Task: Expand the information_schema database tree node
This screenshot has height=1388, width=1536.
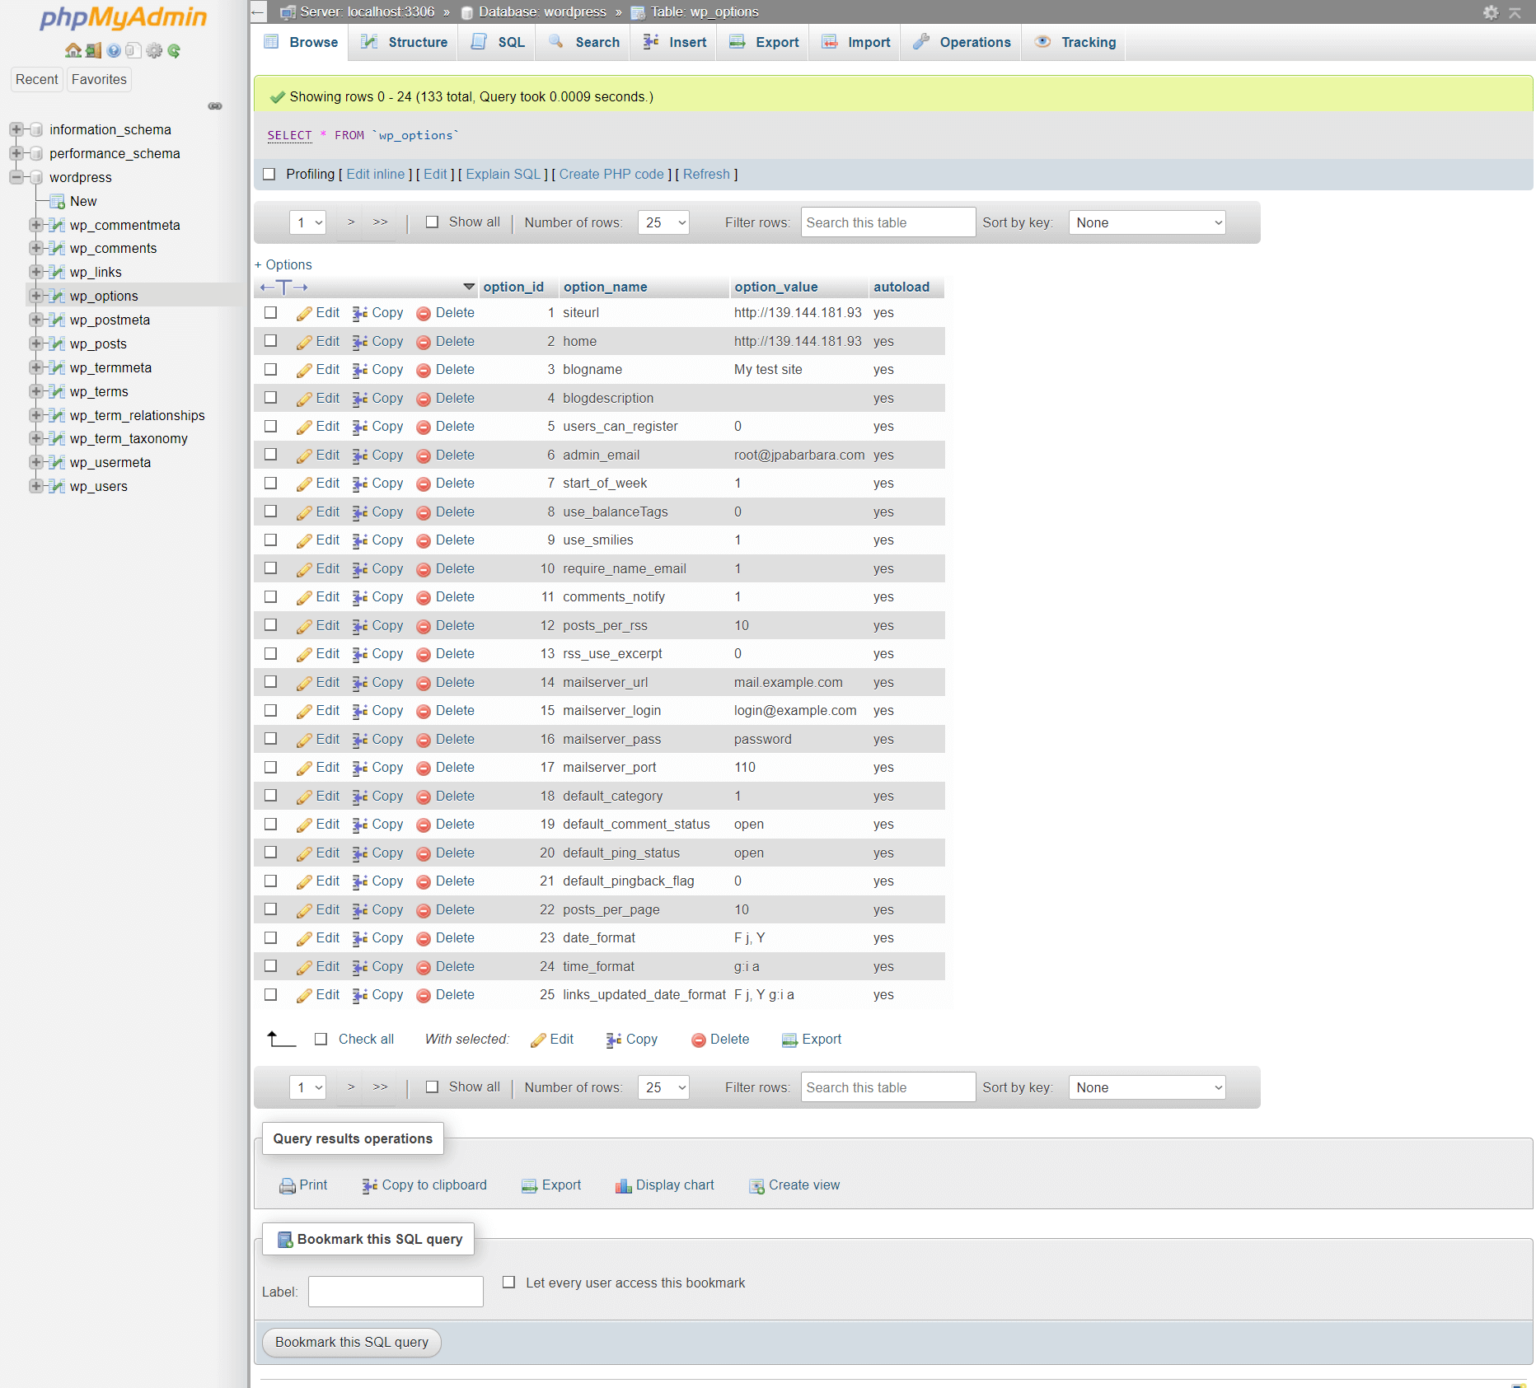Action: [x=16, y=130]
